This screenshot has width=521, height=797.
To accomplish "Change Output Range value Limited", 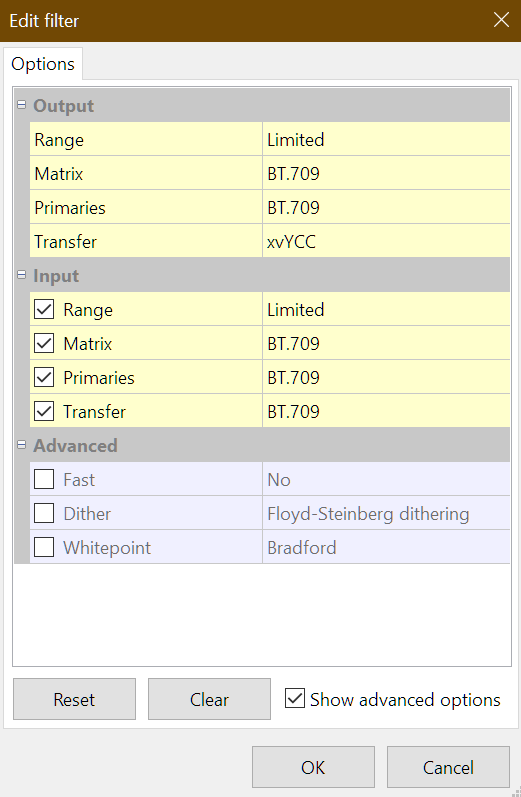I will [x=386, y=139].
